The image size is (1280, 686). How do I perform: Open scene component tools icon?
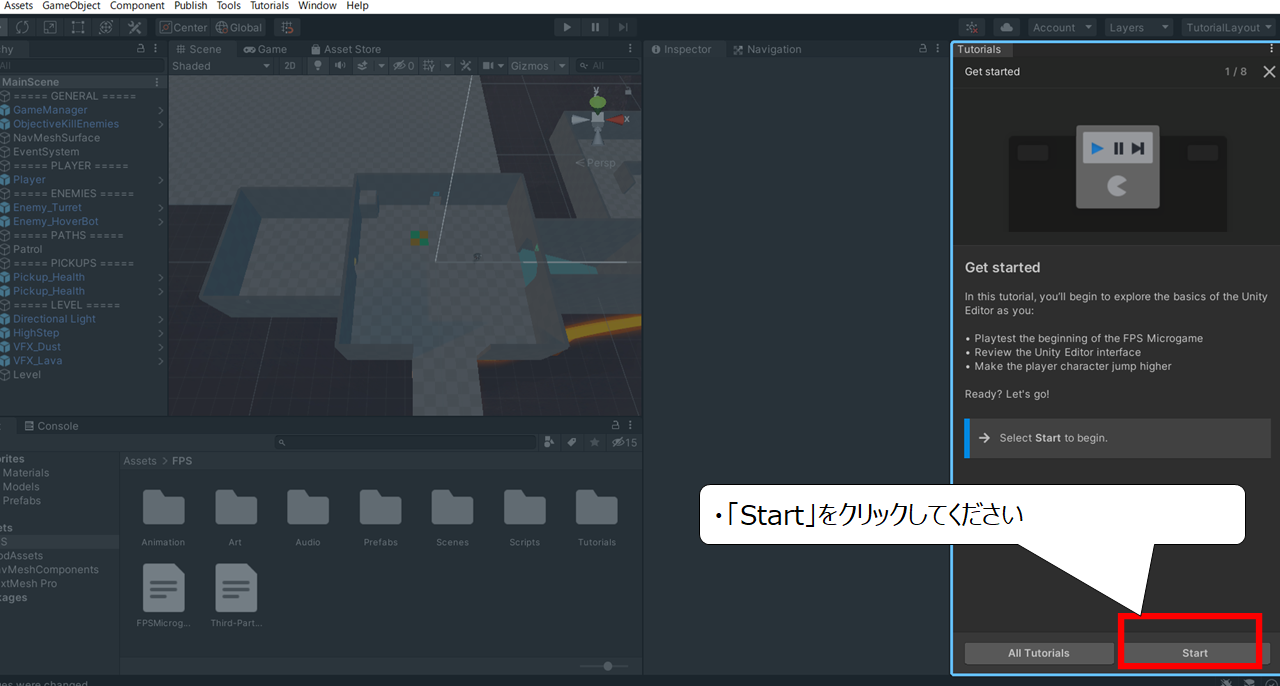pyautogui.click(x=466, y=66)
